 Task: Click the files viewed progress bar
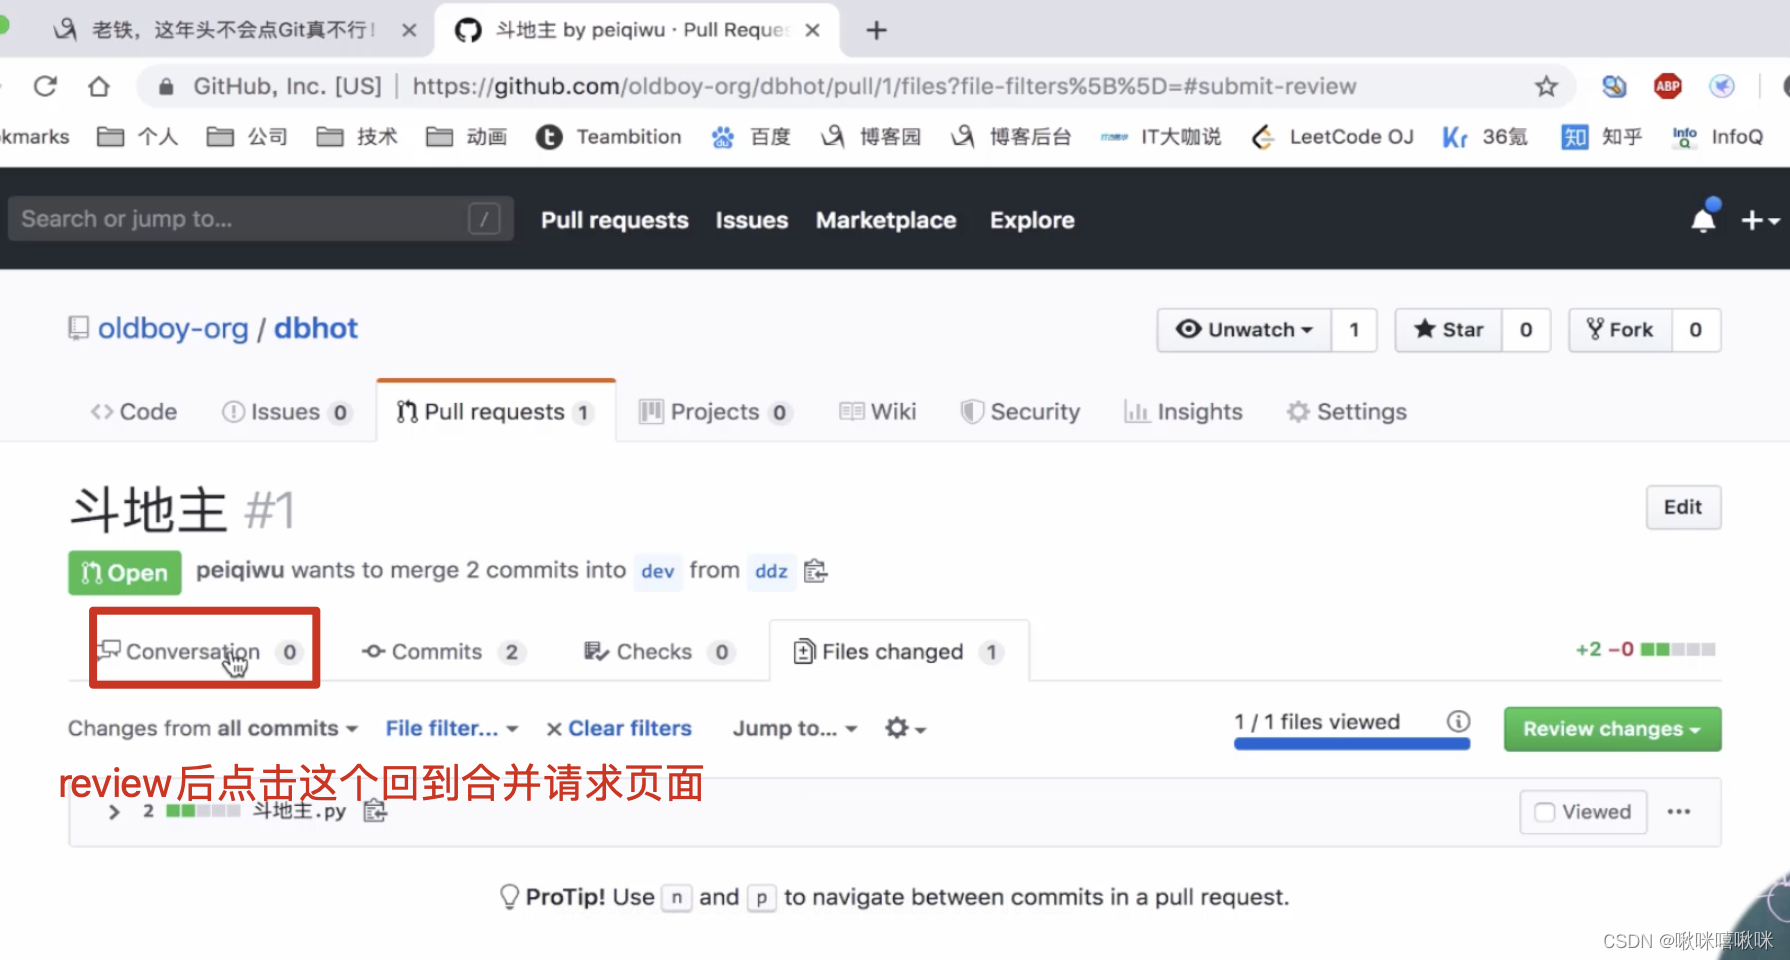tap(1352, 743)
